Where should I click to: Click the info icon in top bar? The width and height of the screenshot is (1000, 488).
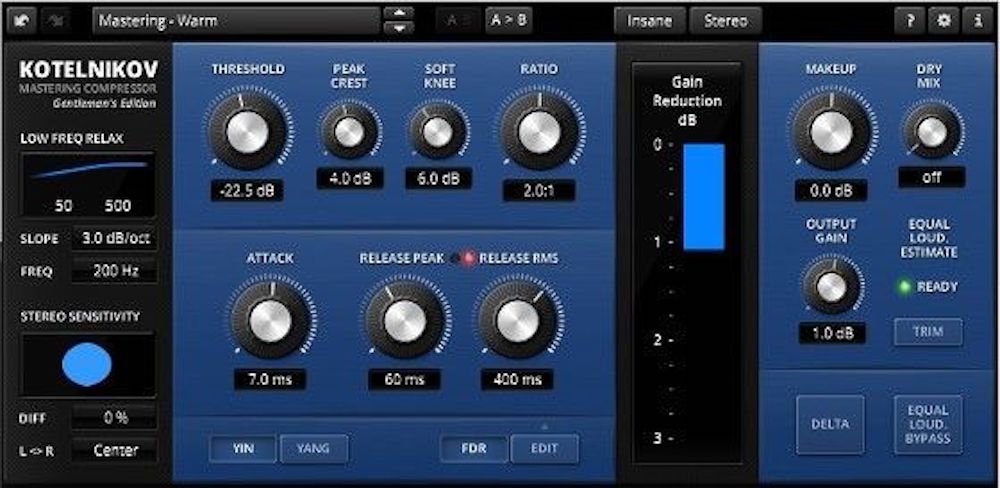point(976,20)
